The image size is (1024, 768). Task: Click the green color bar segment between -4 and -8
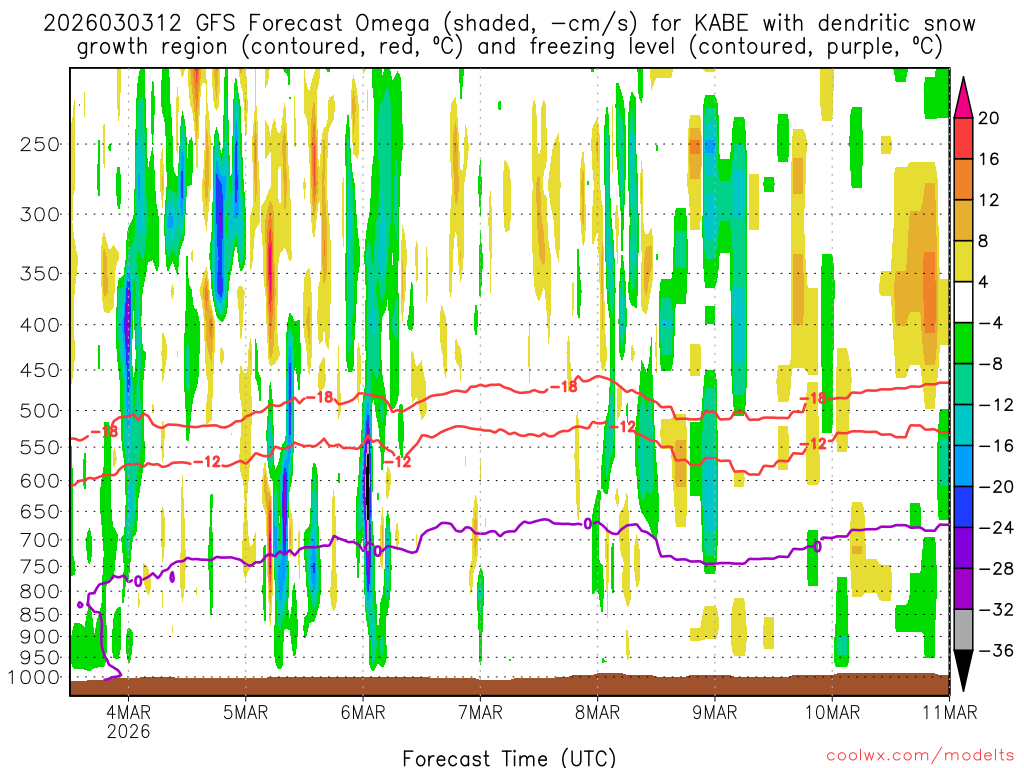pyautogui.click(x=963, y=343)
